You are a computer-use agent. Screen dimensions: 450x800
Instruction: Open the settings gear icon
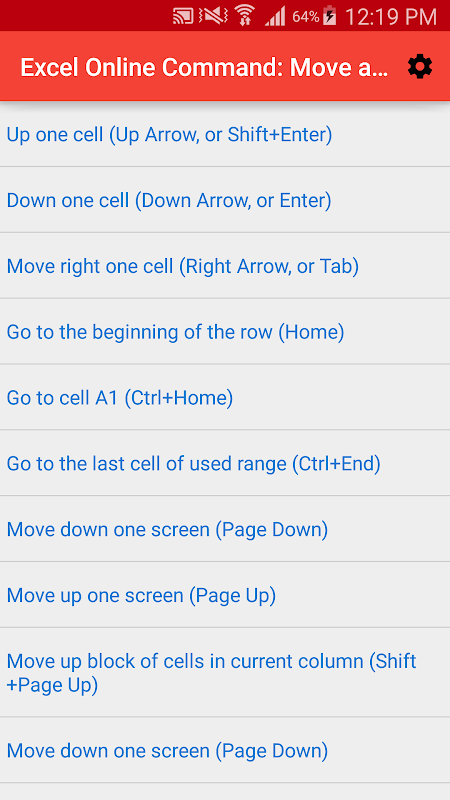419,67
